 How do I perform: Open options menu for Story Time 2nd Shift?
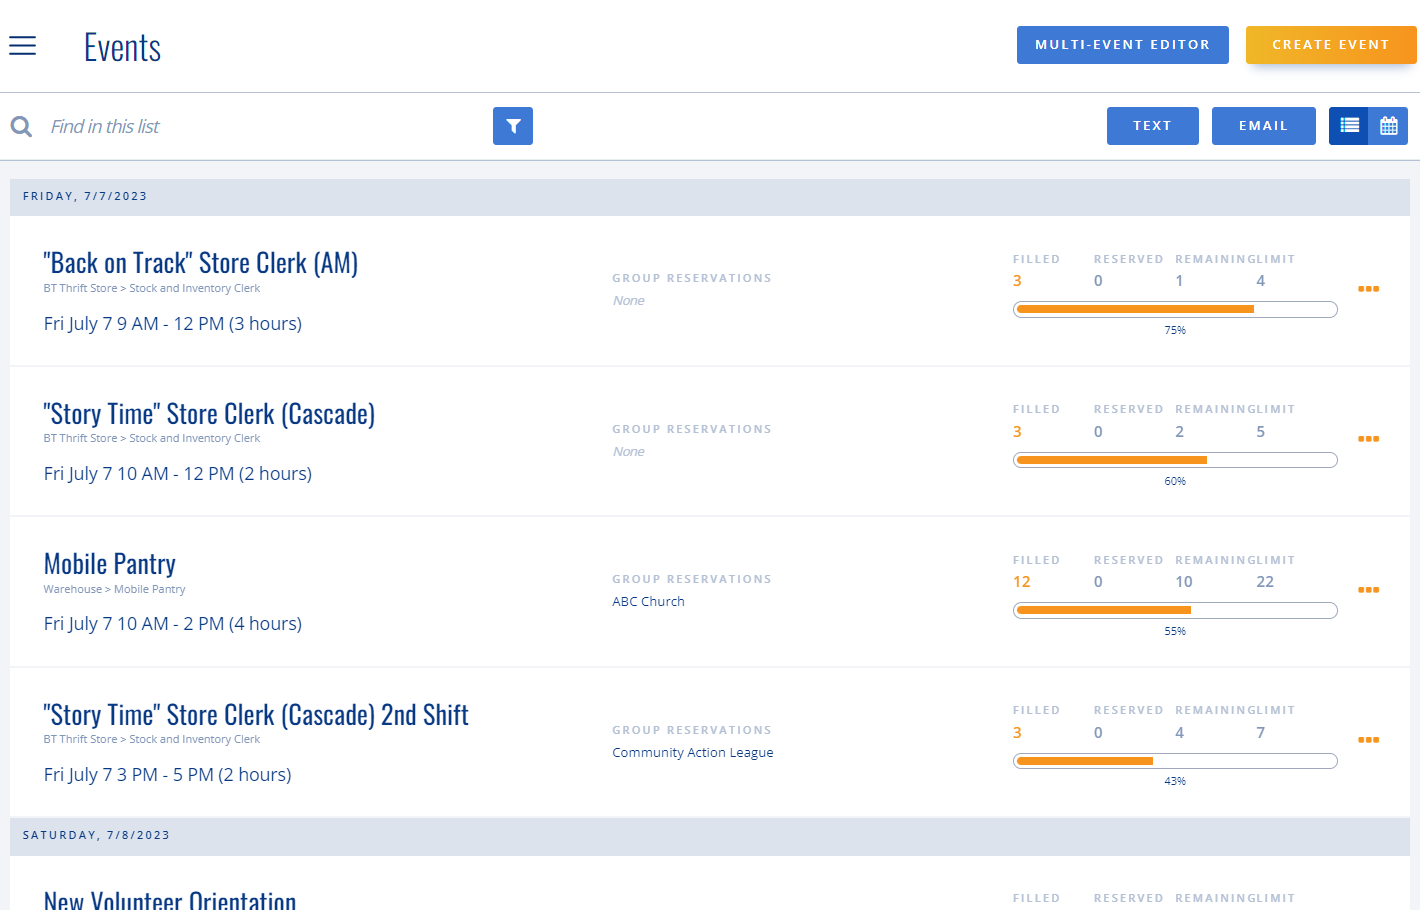(1368, 740)
